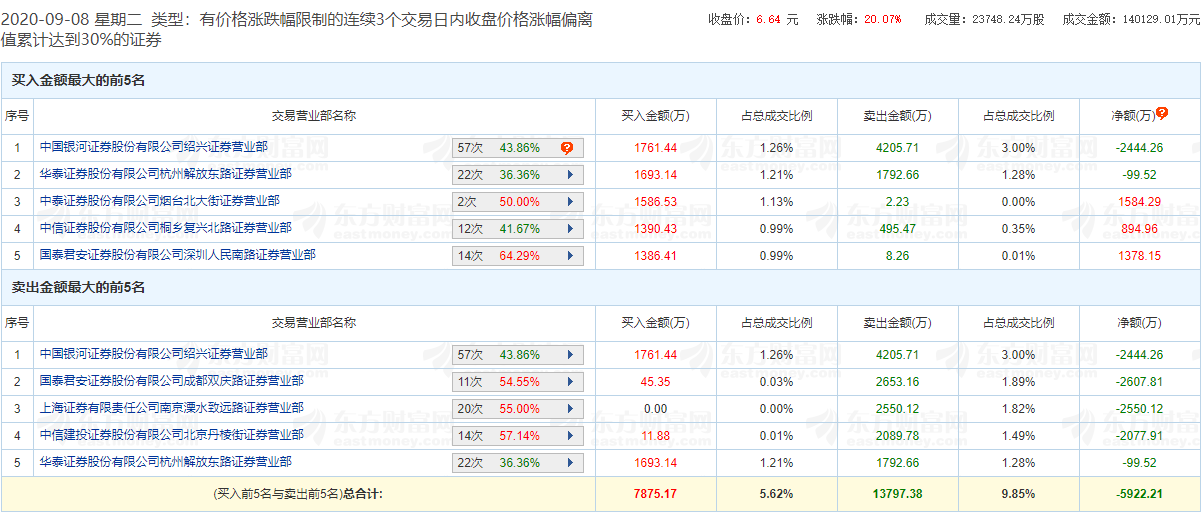
Task: Click the closing price value 6.64
Action: pyautogui.click(x=768, y=19)
